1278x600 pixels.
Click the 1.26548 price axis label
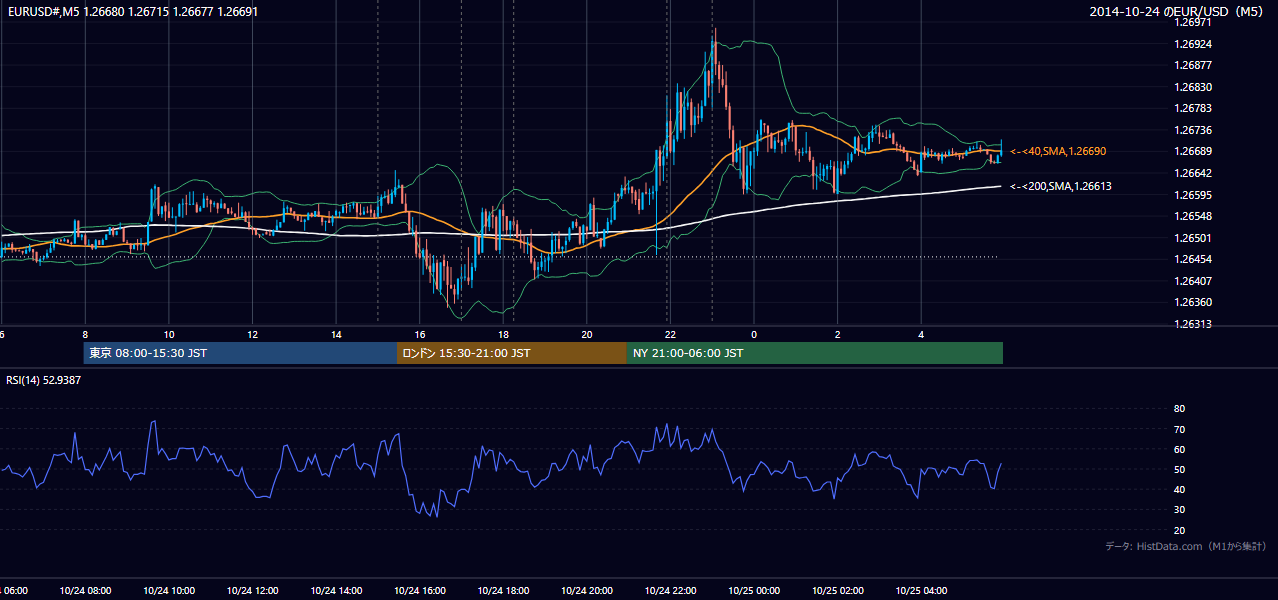pyautogui.click(x=1193, y=216)
